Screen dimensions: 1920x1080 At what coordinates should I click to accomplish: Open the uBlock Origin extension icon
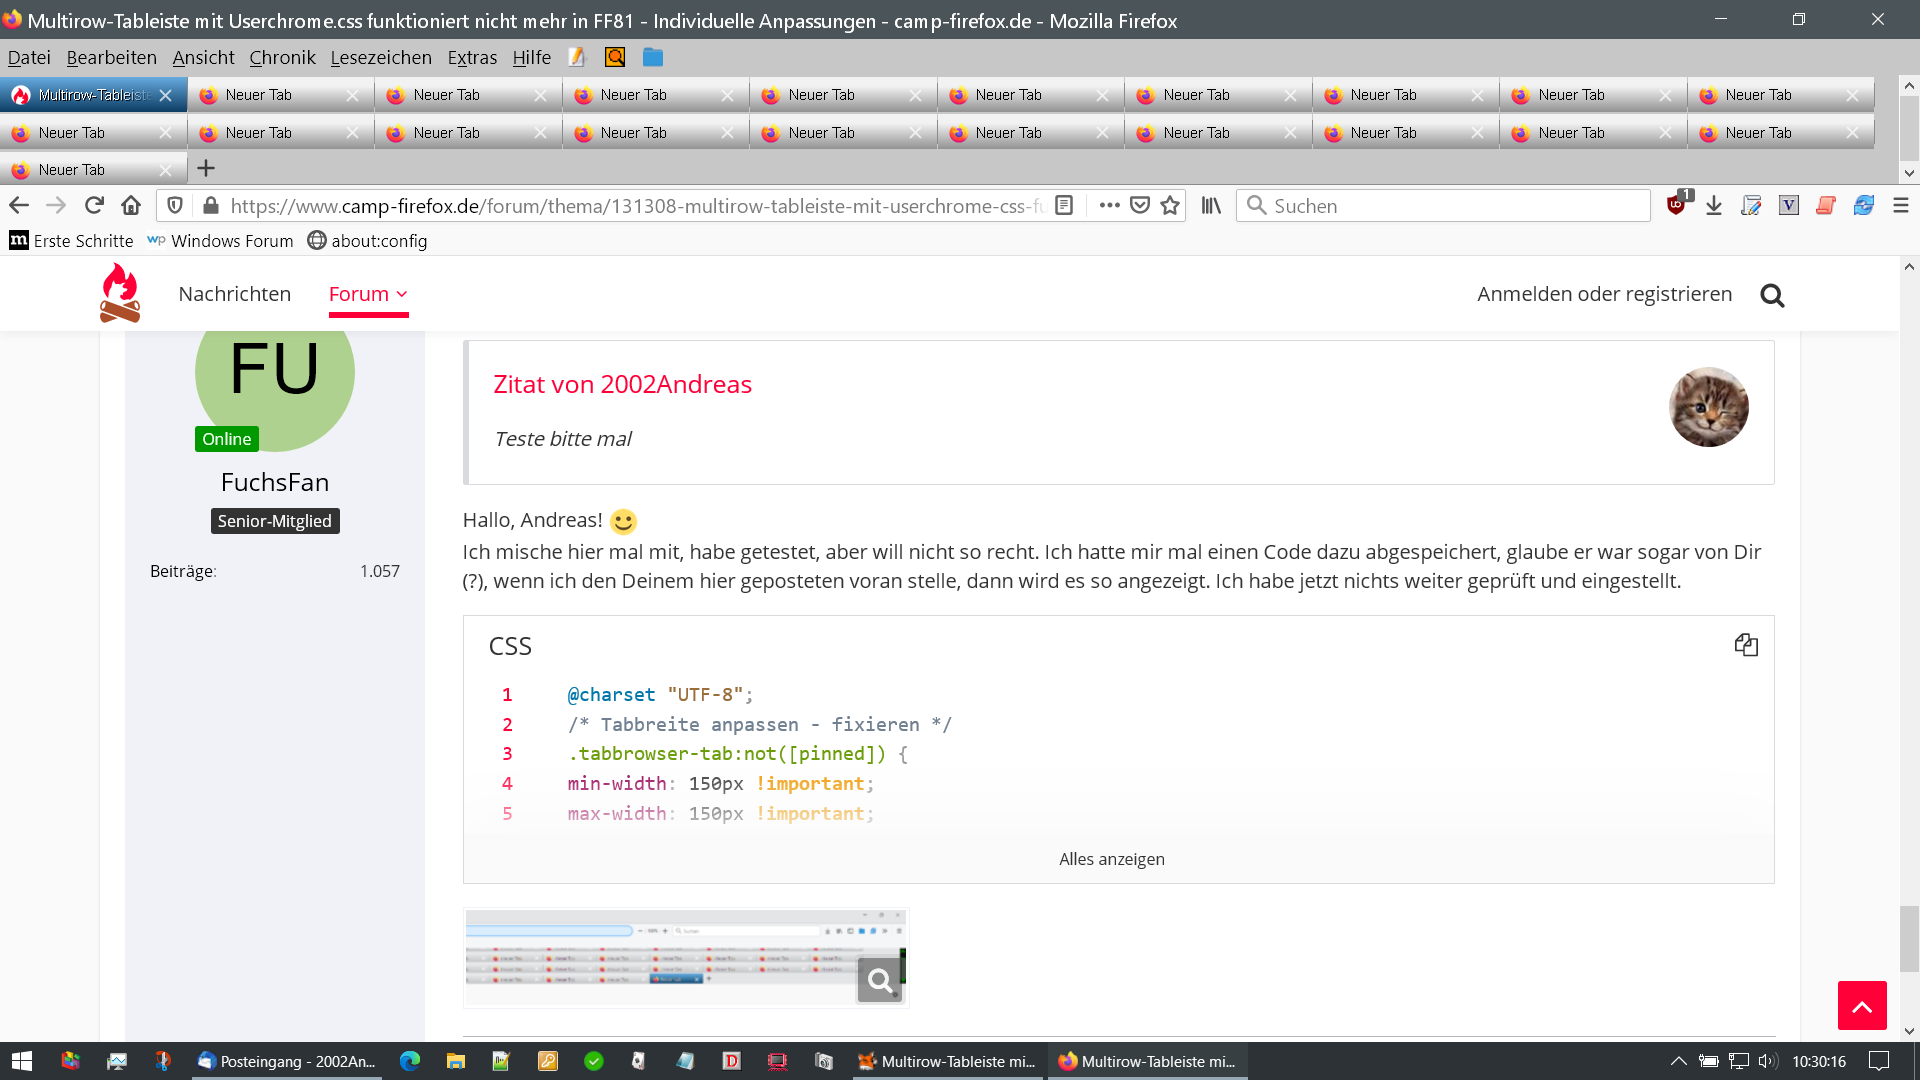click(x=1677, y=205)
